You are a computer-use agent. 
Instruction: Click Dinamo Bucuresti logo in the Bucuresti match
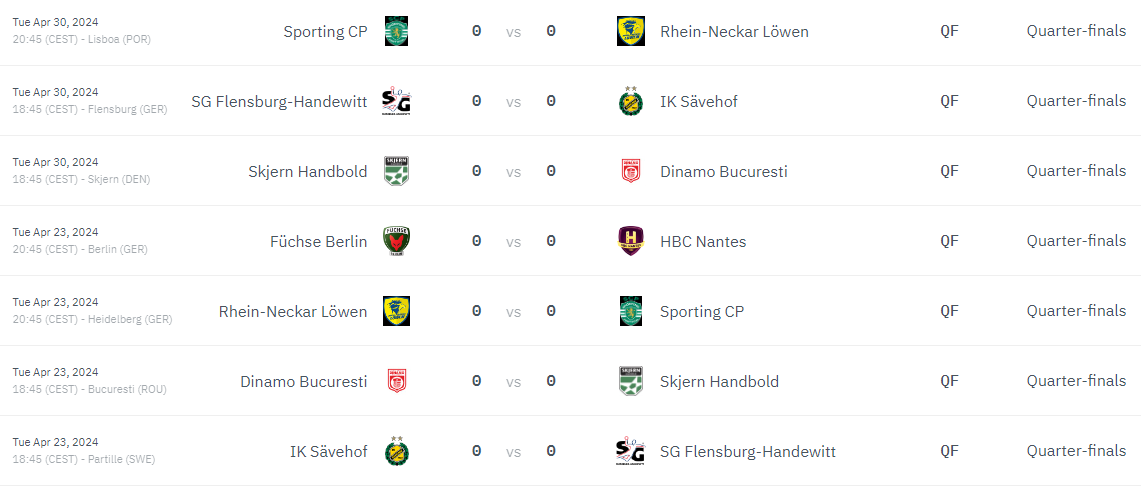coord(396,381)
